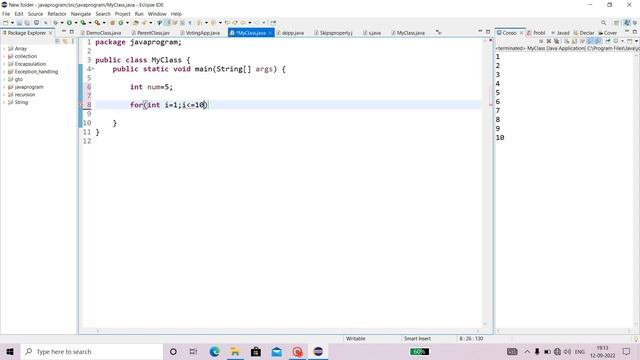Click the Pin Editor icon in toolbar

click(x=273, y=23)
